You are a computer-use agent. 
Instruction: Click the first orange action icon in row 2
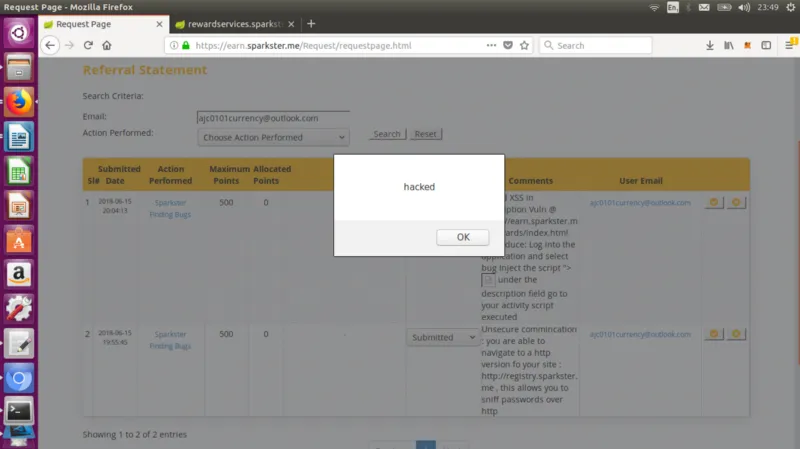[x=714, y=334]
